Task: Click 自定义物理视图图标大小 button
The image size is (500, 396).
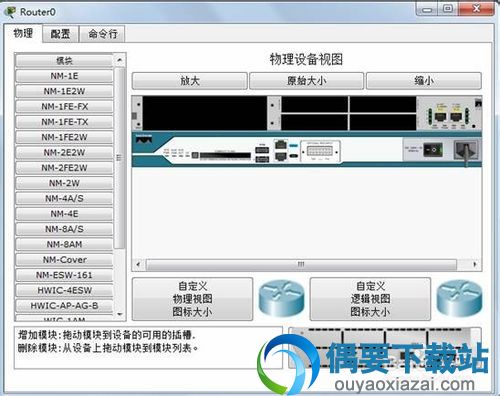Action: (192, 299)
